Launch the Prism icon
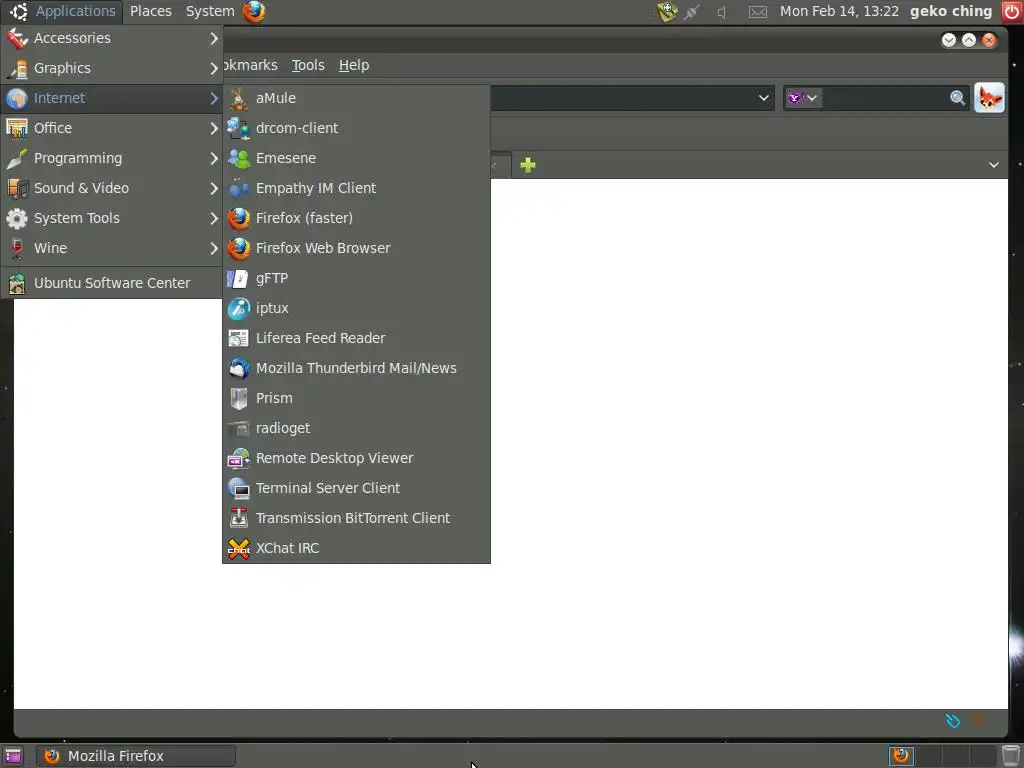The image size is (1024, 768). tap(238, 398)
